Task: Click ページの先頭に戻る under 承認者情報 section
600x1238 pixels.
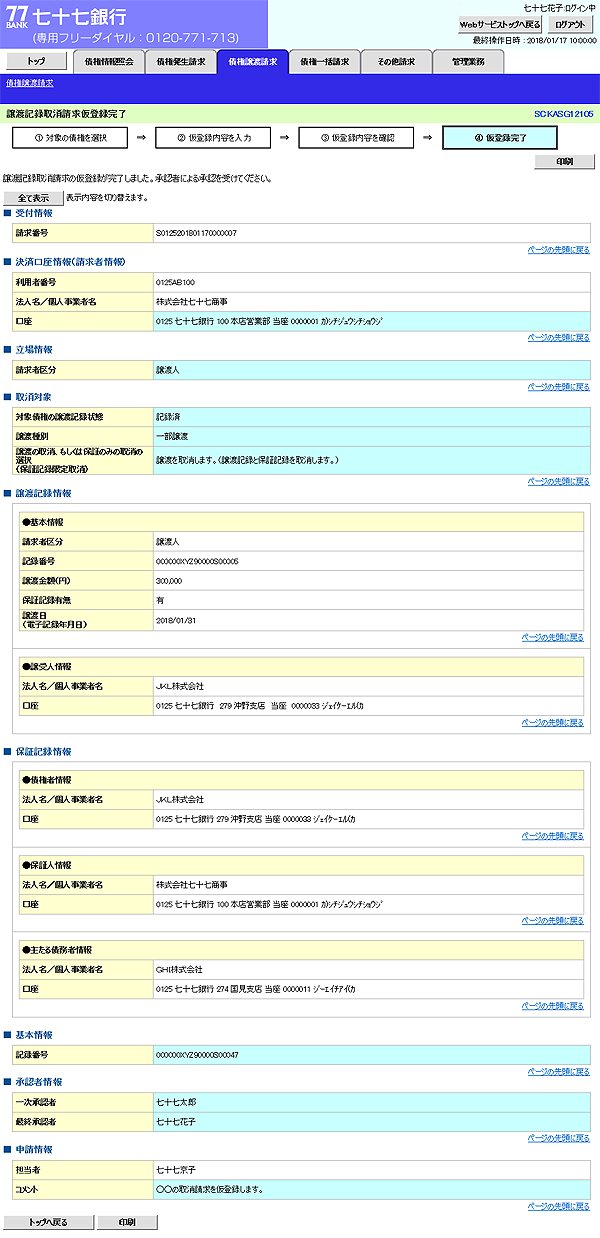Action: click(x=558, y=1137)
